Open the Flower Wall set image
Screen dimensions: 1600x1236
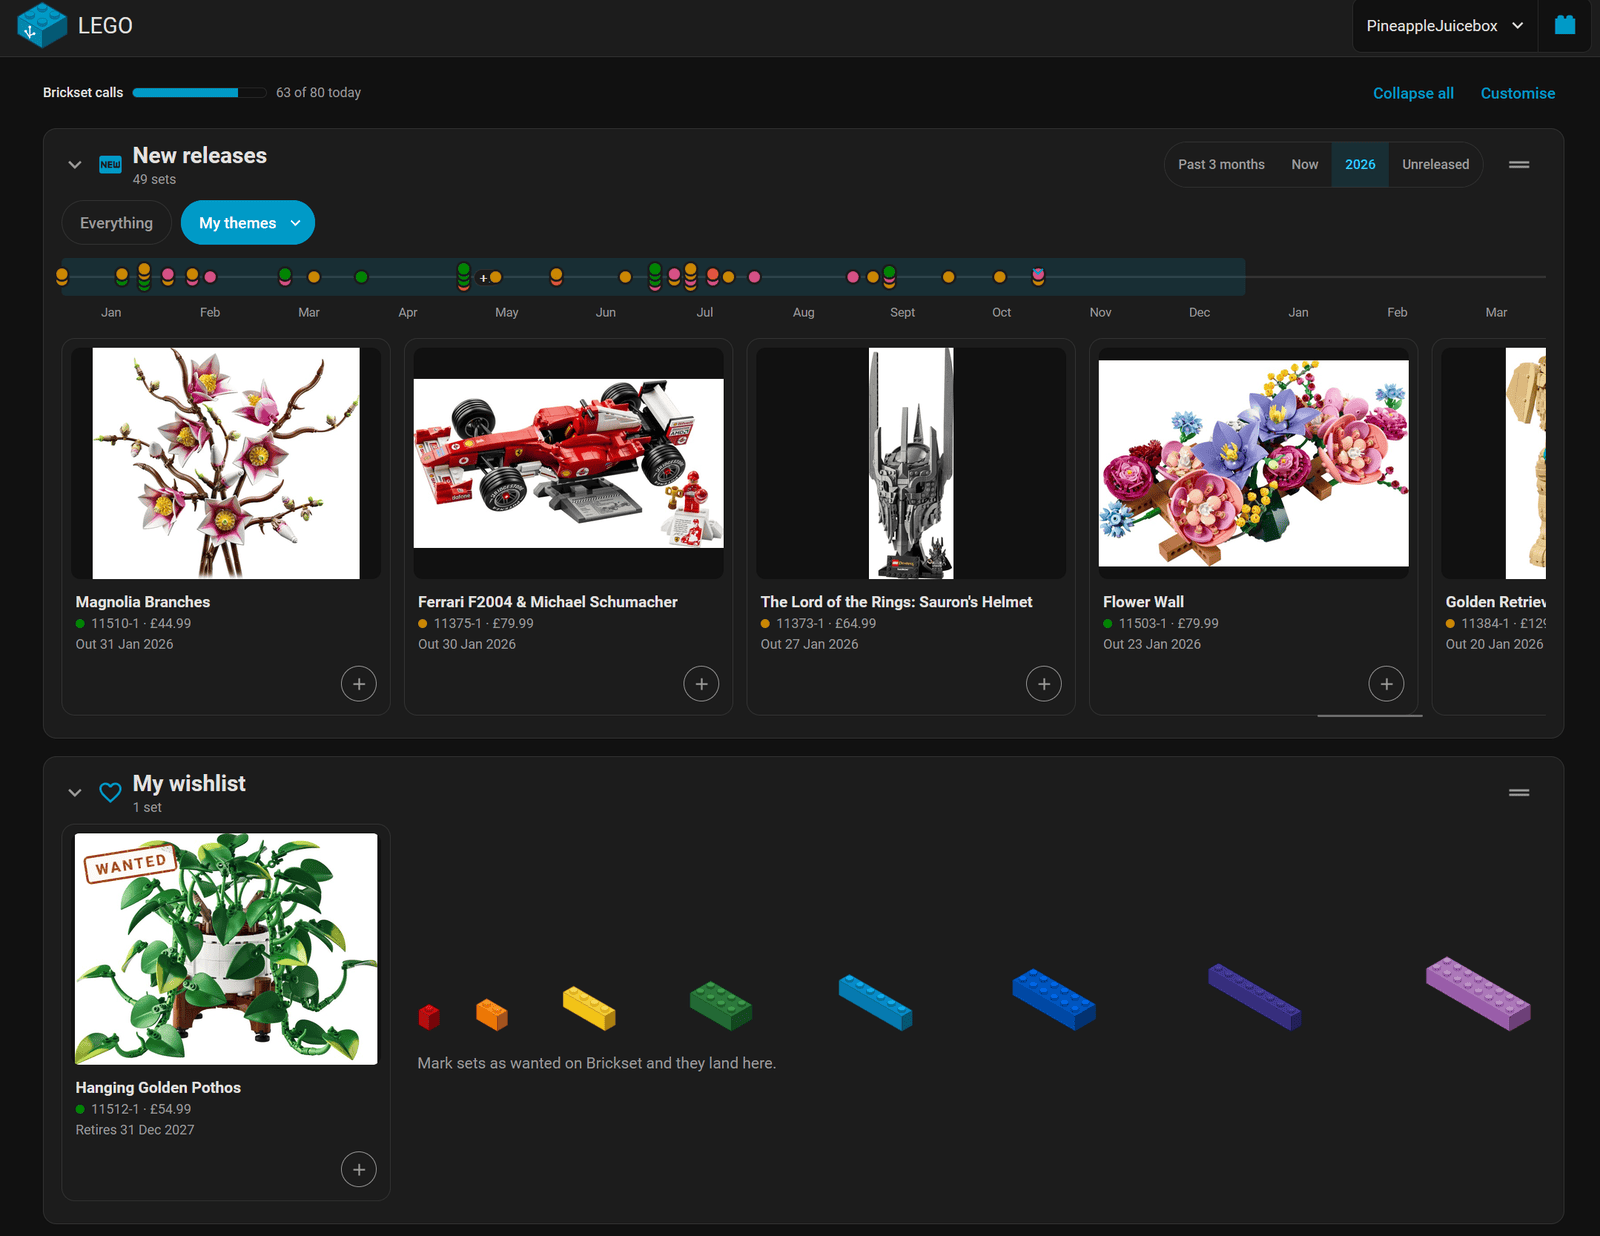(x=1254, y=463)
